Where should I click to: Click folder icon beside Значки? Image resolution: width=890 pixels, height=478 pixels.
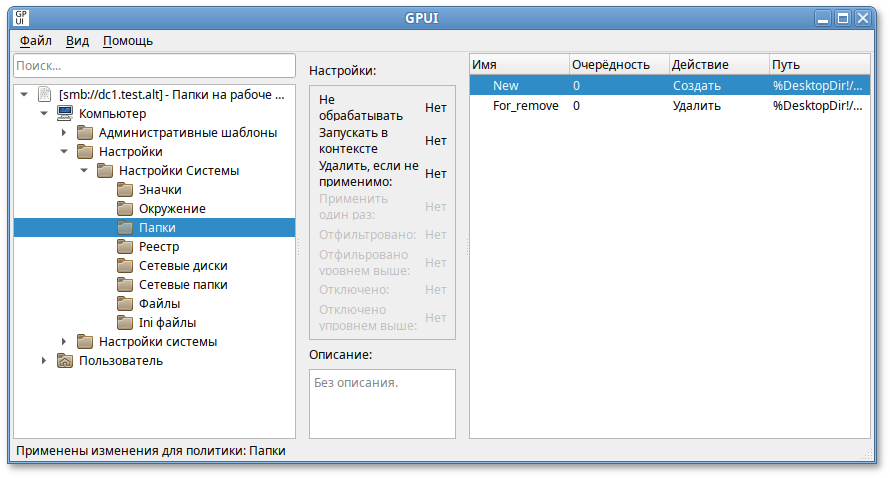pos(125,190)
